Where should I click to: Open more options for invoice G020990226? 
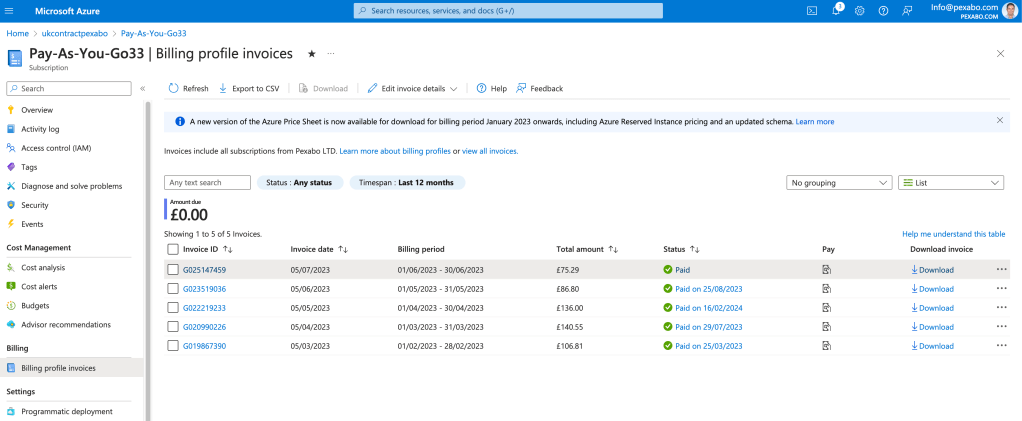tap(1001, 327)
